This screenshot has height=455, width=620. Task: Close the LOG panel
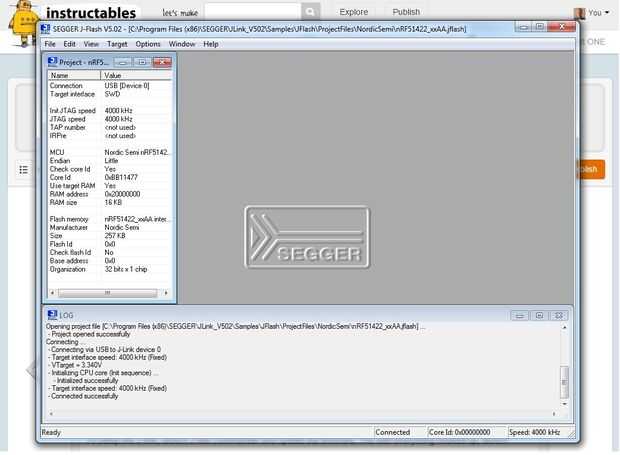point(559,315)
